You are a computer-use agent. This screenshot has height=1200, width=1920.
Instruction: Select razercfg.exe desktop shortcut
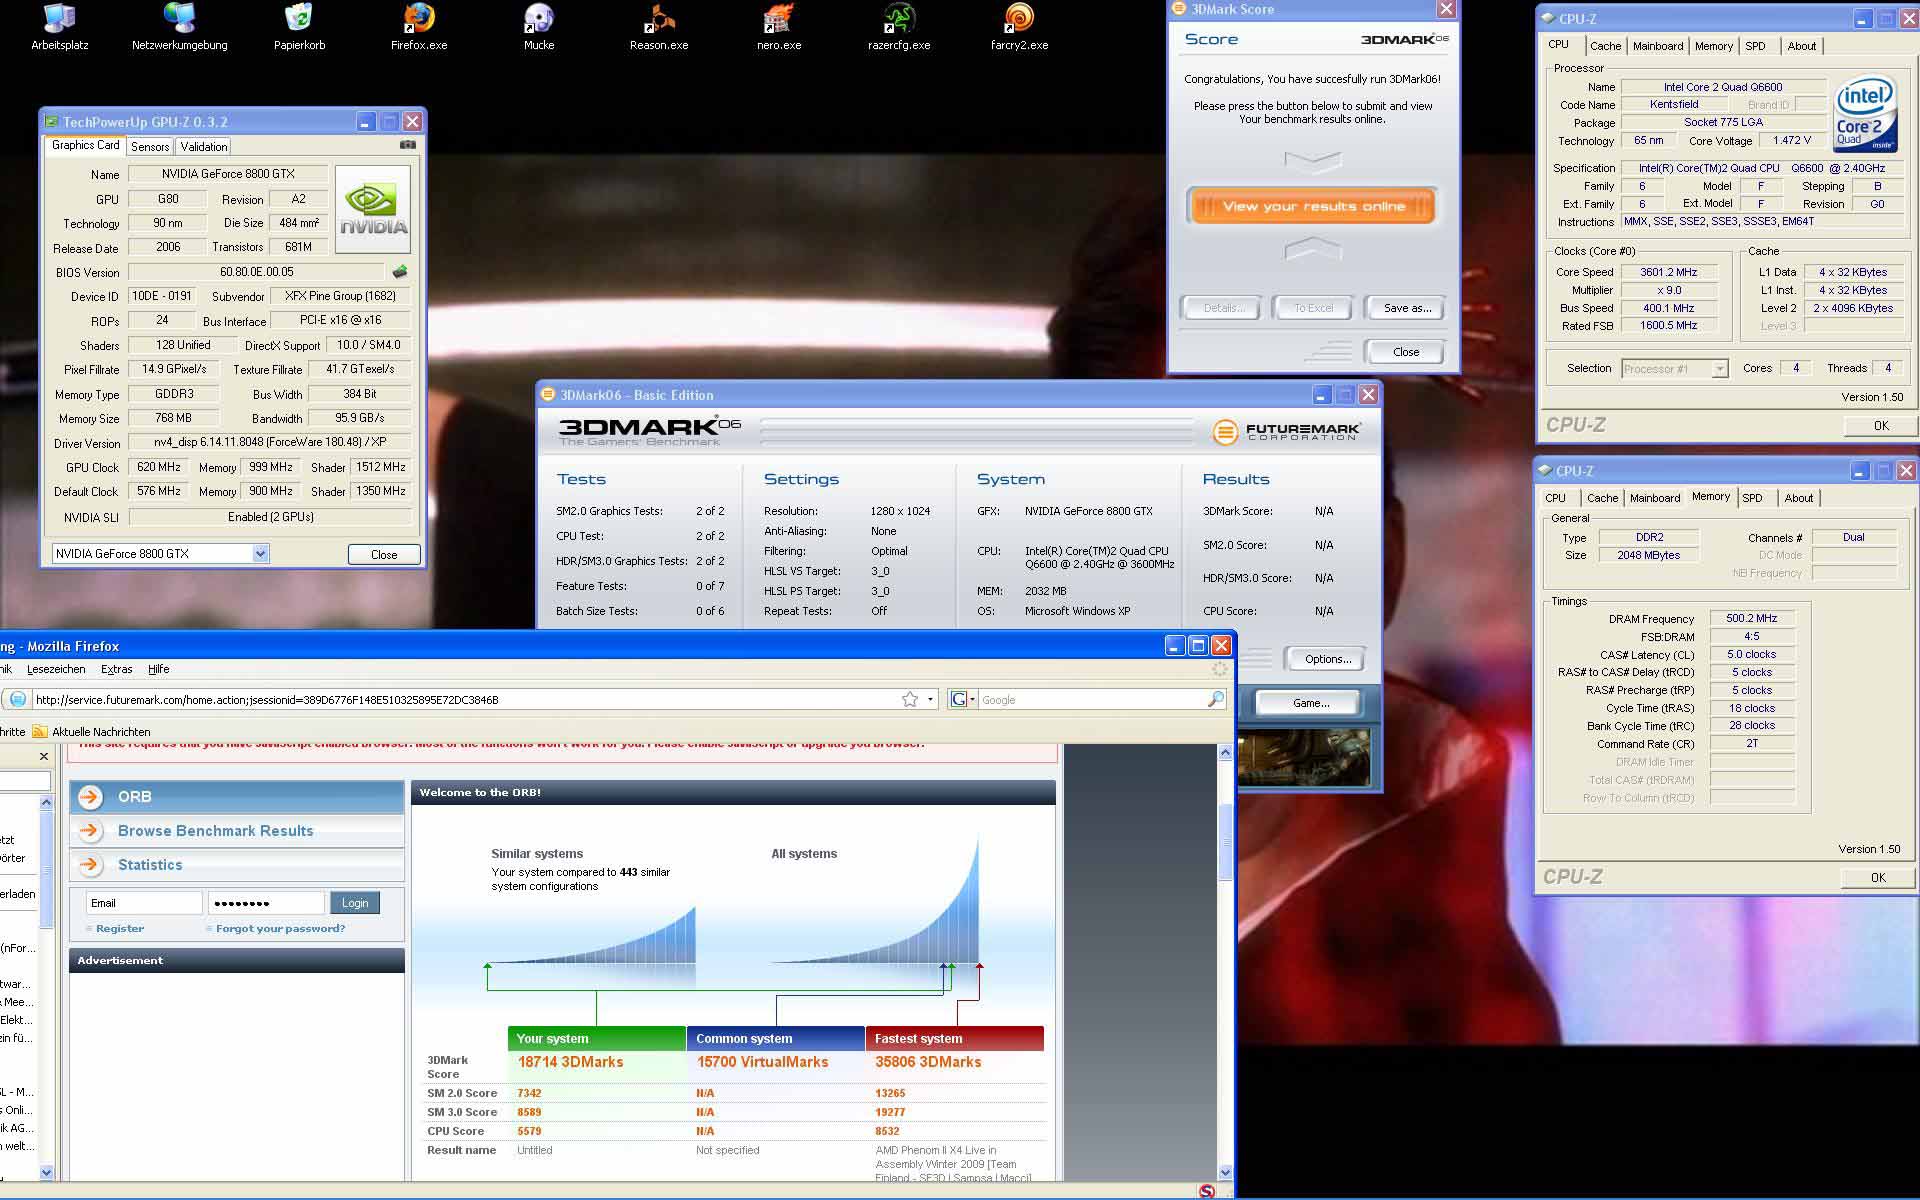pos(899,27)
